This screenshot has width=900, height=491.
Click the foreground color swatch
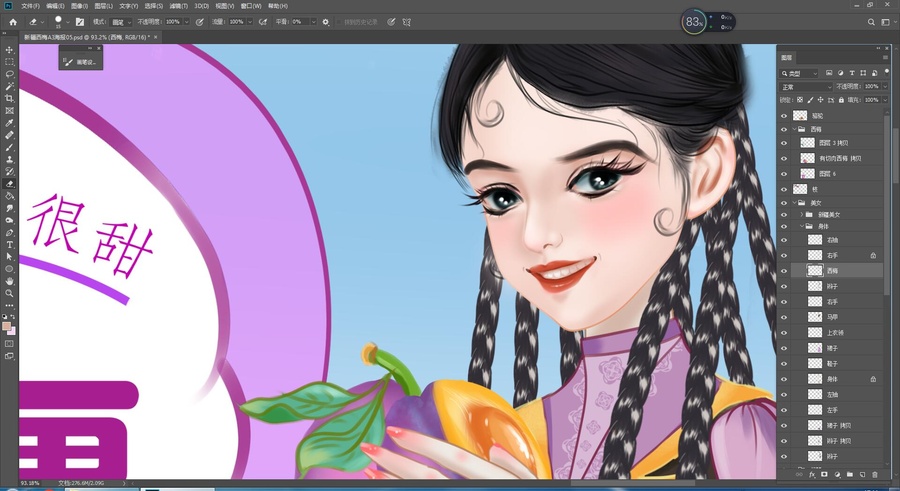(x=6, y=326)
